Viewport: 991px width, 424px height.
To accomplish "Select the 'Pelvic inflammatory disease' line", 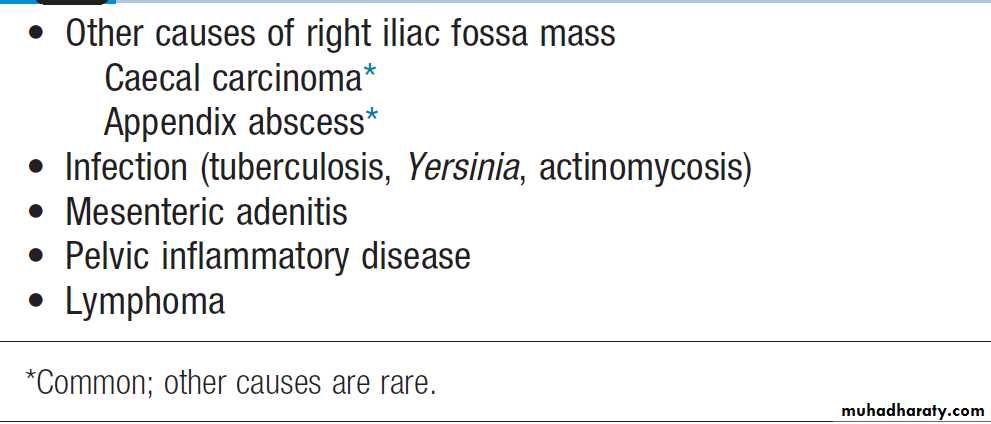I will 267,256.
